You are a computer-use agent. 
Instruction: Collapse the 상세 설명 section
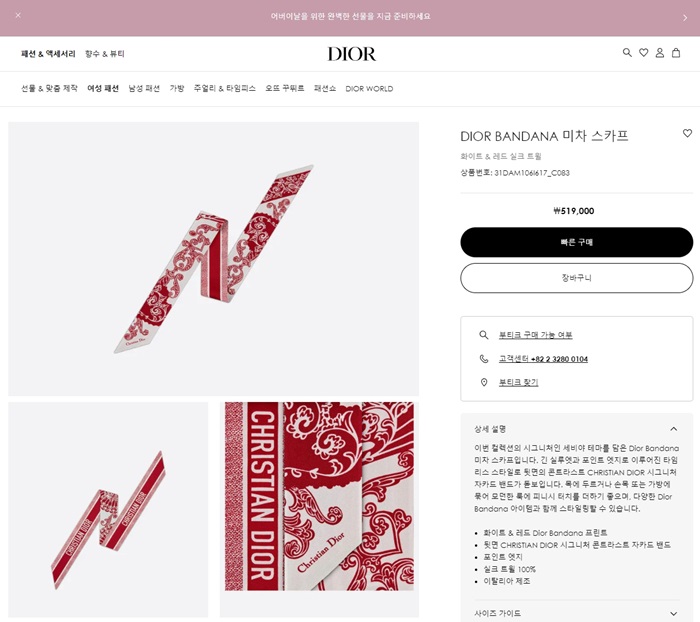674,429
